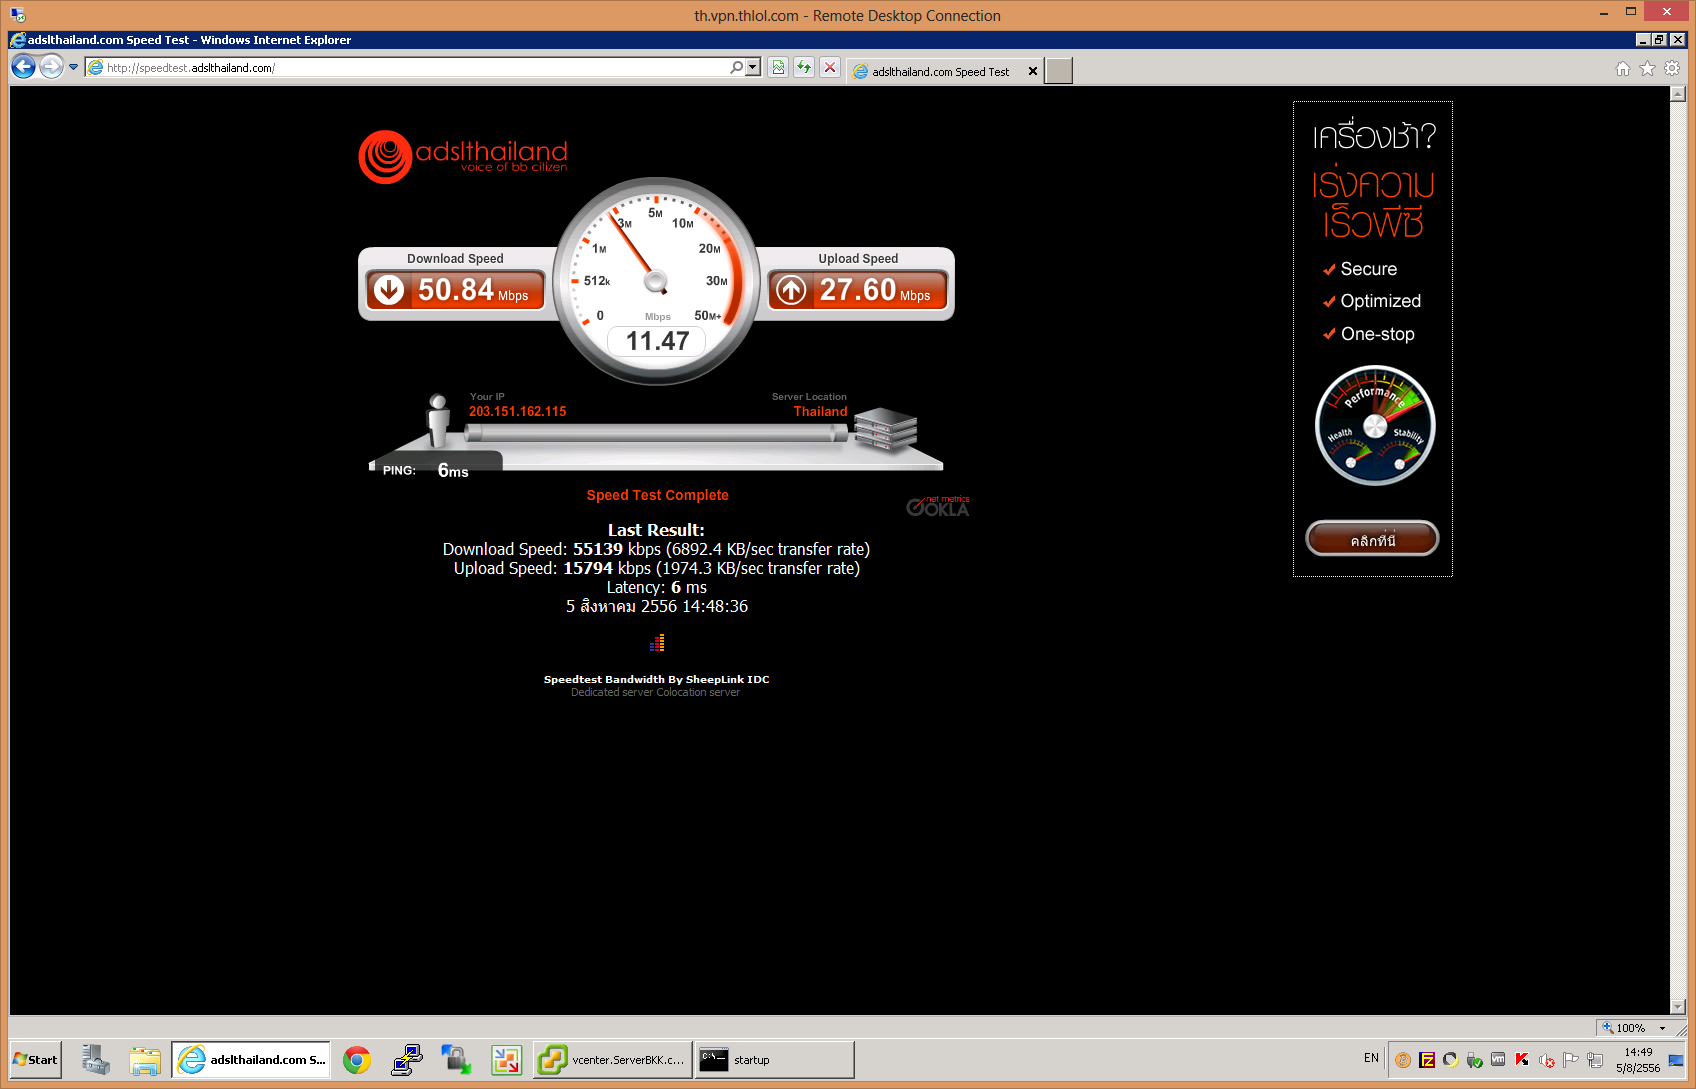Switch to the adslthailand.com IE taskbar window
The width and height of the screenshot is (1696, 1089).
pyautogui.click(x=251, y=1060)
